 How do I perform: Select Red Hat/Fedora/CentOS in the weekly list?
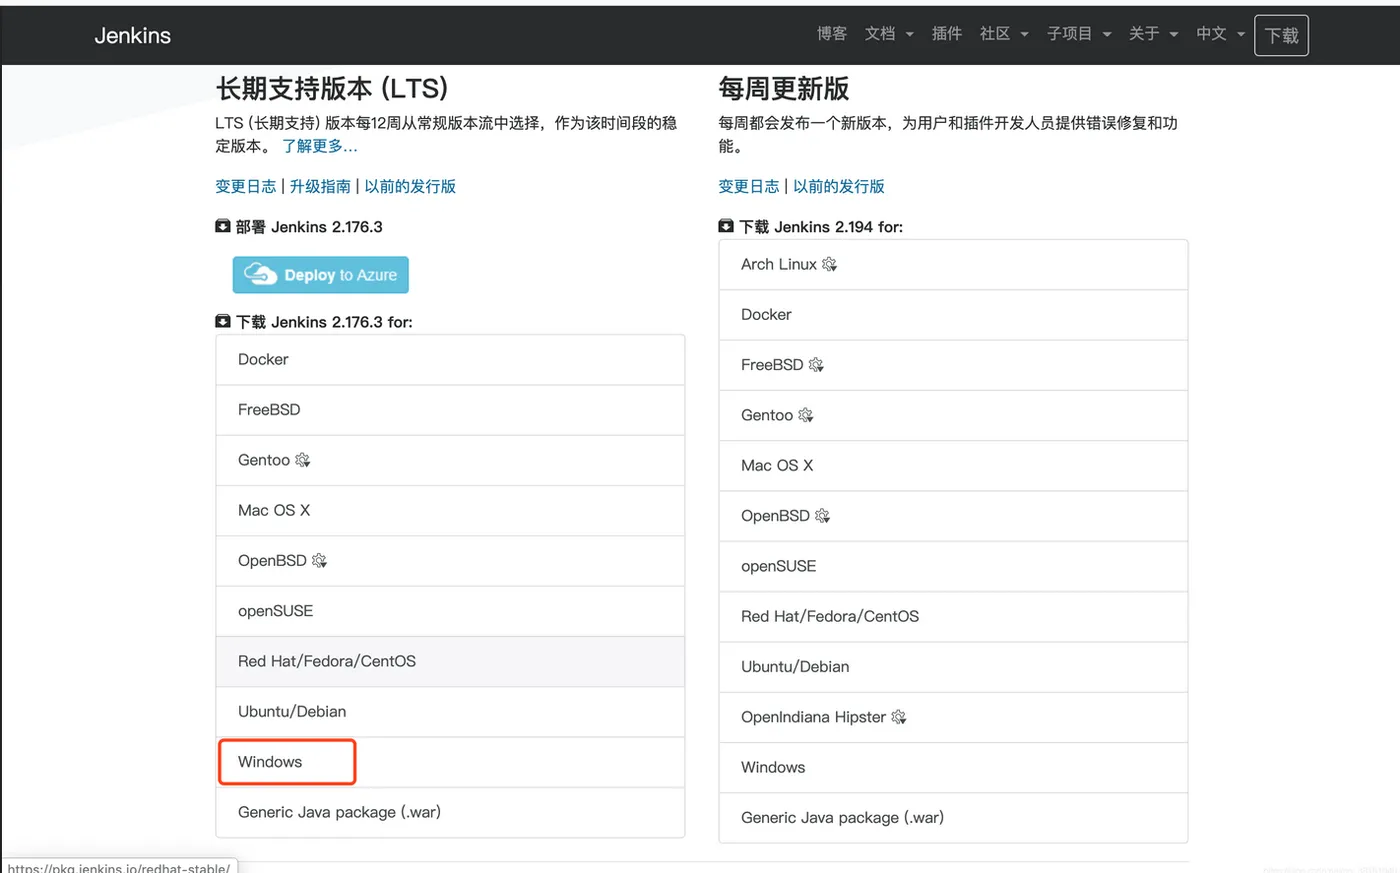click(x=953, y=617)
